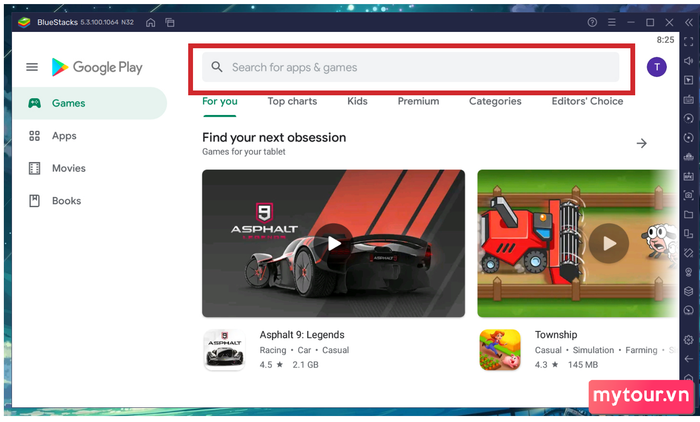Viewport: 700px width, 422px height.
Task: Click the 2.1 GB size text
Action: (x=305, y=365)
